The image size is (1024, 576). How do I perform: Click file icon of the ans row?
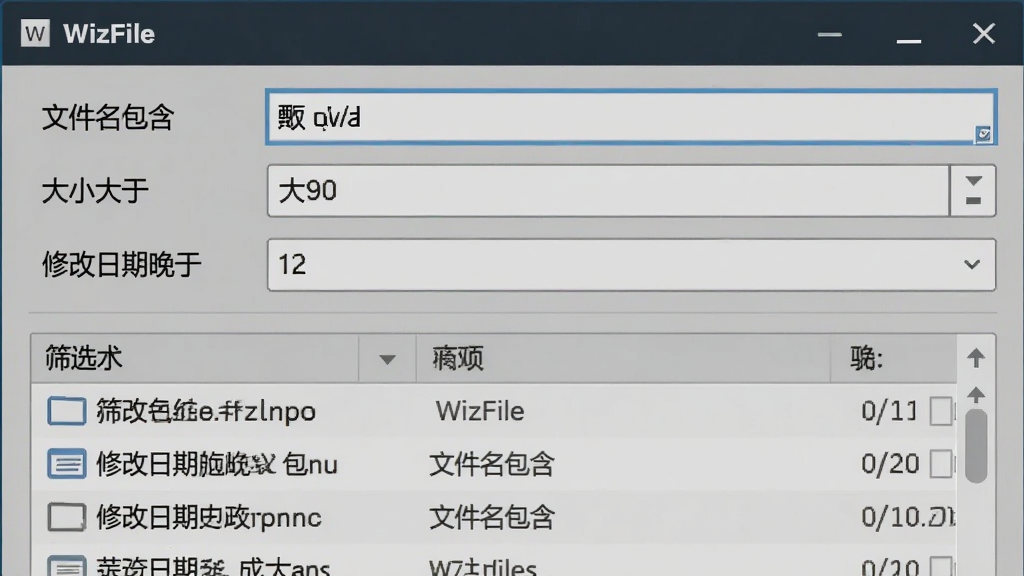click(x=67, y=566)
